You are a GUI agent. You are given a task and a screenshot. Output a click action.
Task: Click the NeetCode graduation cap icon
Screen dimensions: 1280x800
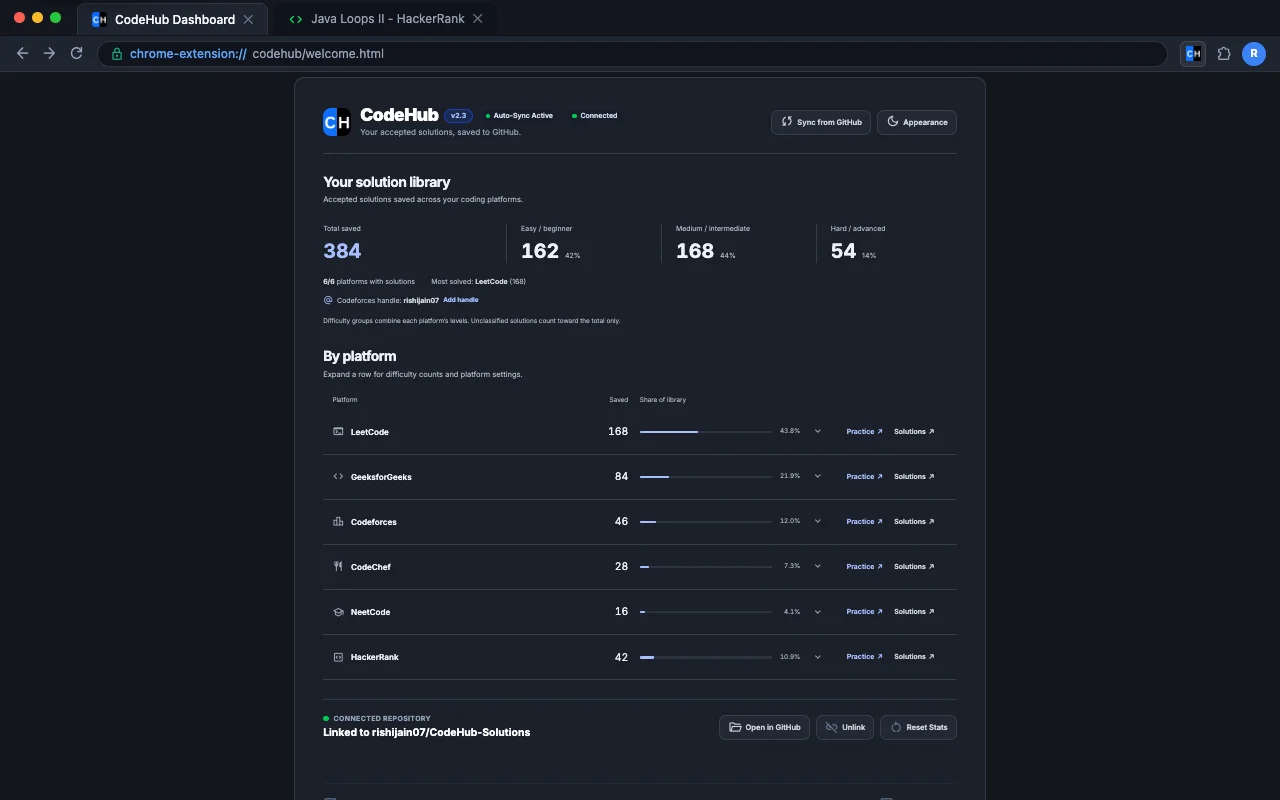pos(338,612)
